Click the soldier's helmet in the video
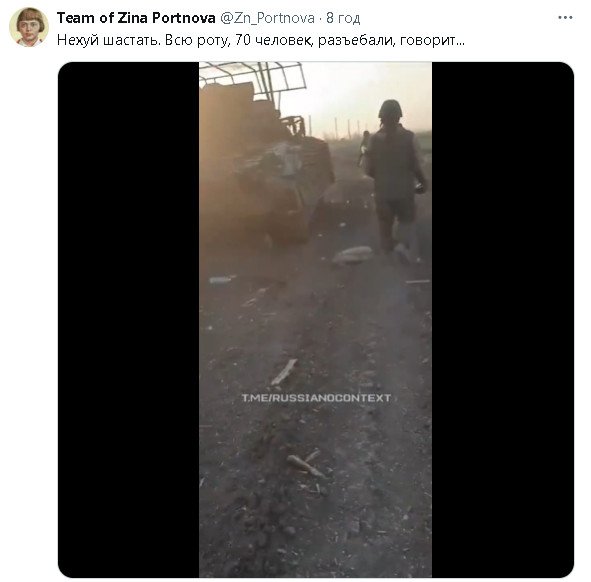 [390, 109]
